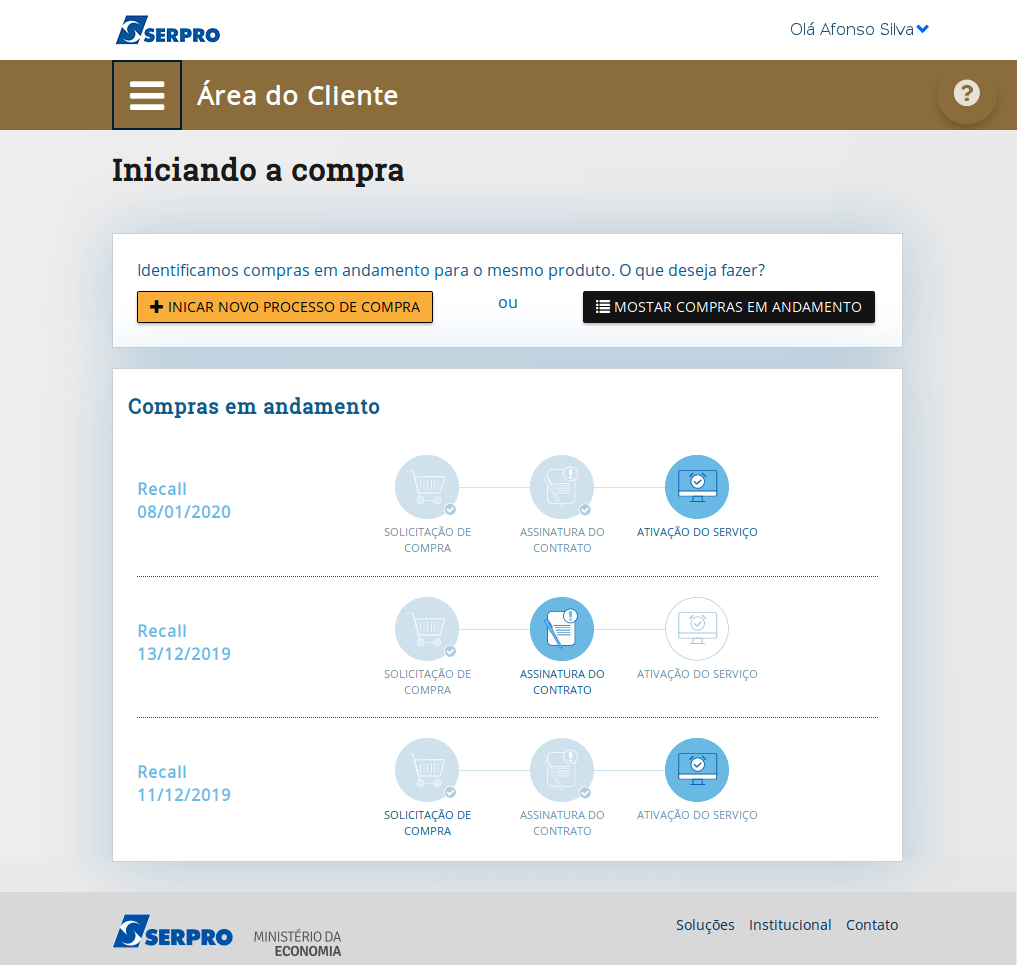Open the Recall 08/01/2020 purchase entry

point(184,500)
